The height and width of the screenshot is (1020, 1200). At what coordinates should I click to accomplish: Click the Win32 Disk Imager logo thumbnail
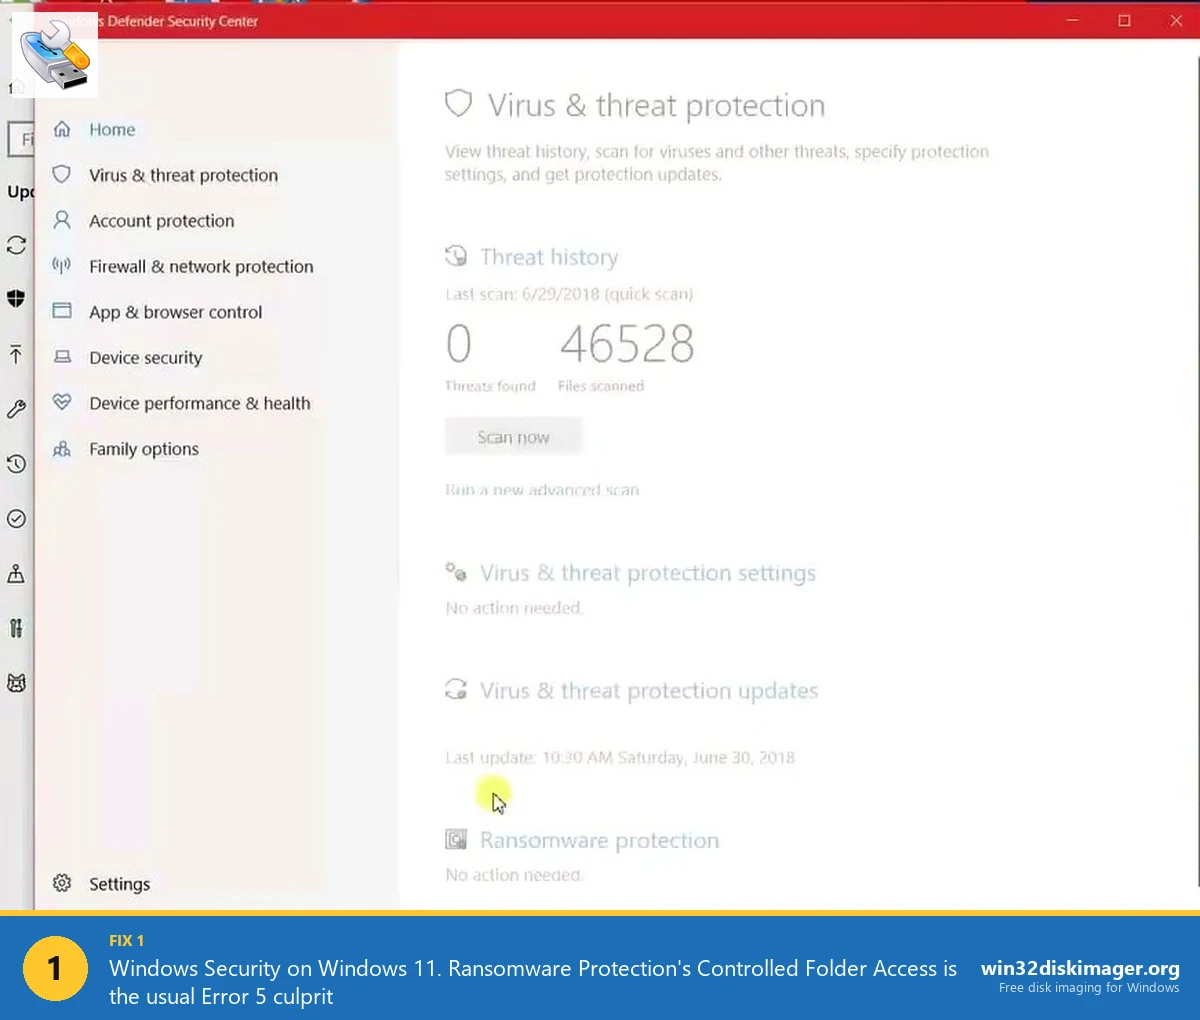click(x=54, y=54)
